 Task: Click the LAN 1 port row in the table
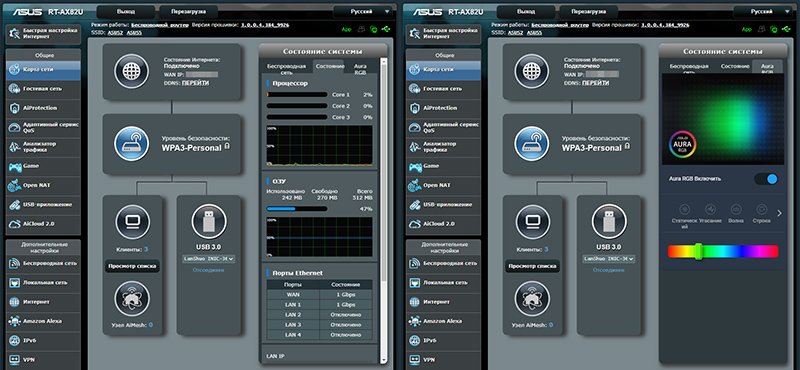[x=319, y=305]
